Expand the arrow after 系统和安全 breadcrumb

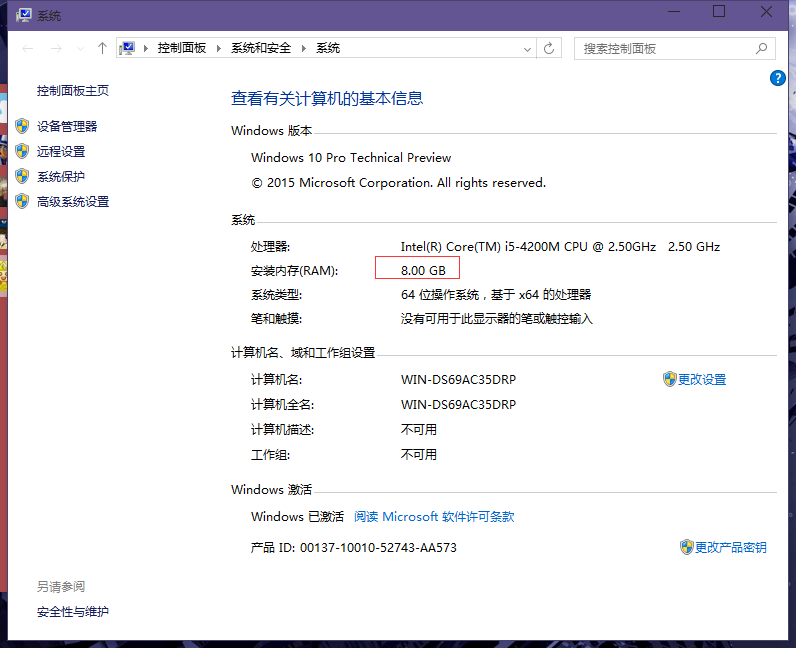pyautogui.click(x=304, y=48)
